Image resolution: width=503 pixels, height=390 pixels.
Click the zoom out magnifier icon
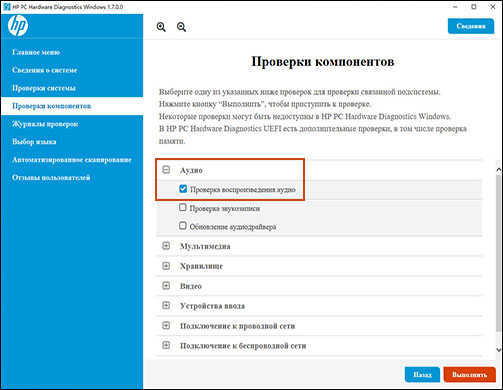pyautogui.click(x=181, y=27)
